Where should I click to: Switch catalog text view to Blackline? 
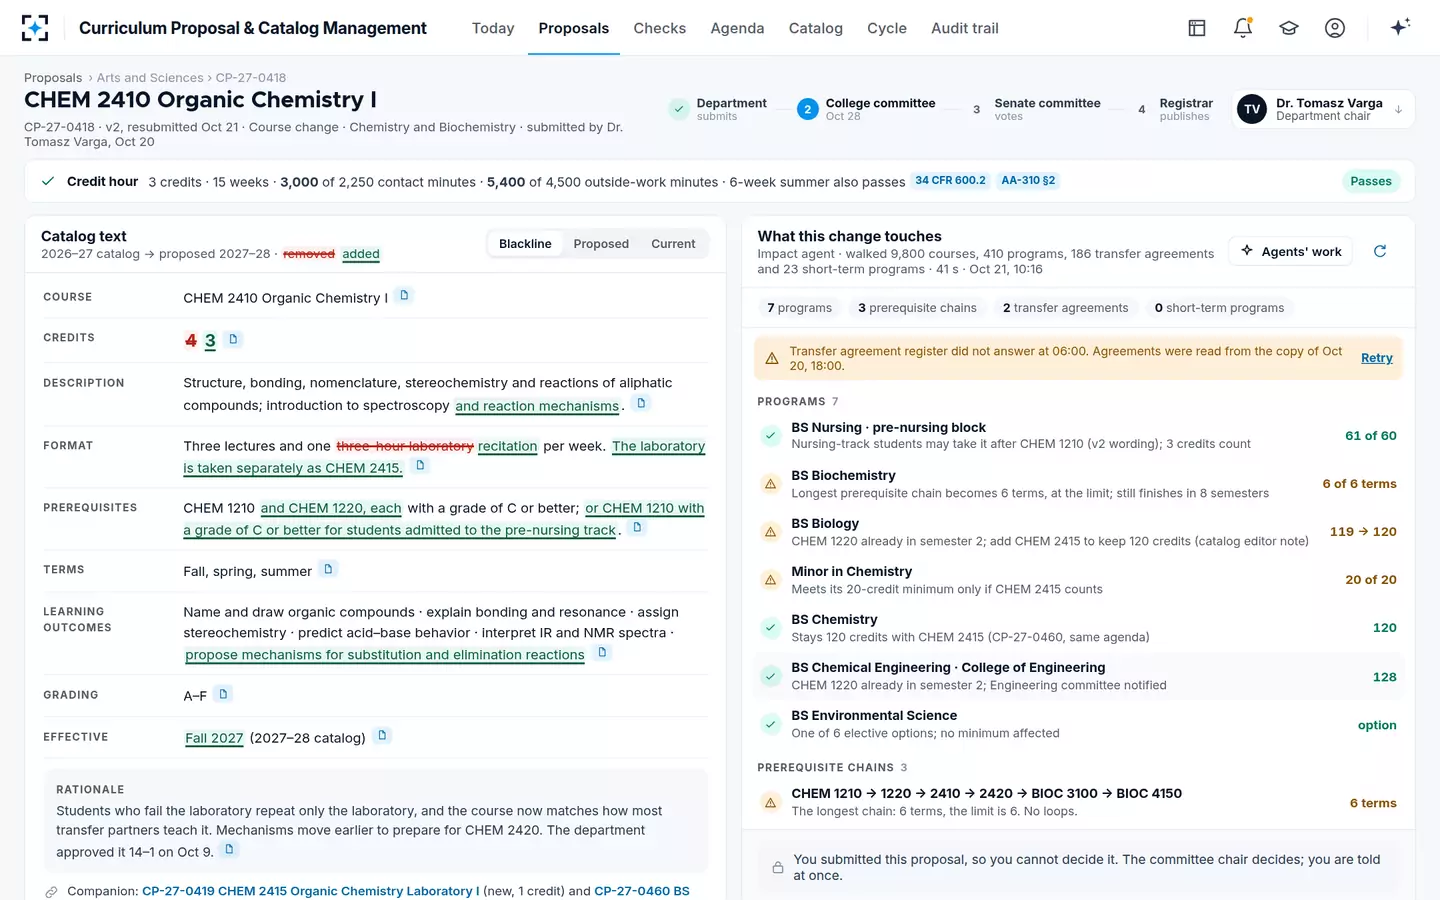pyautogui.click(x=525, y=244)
